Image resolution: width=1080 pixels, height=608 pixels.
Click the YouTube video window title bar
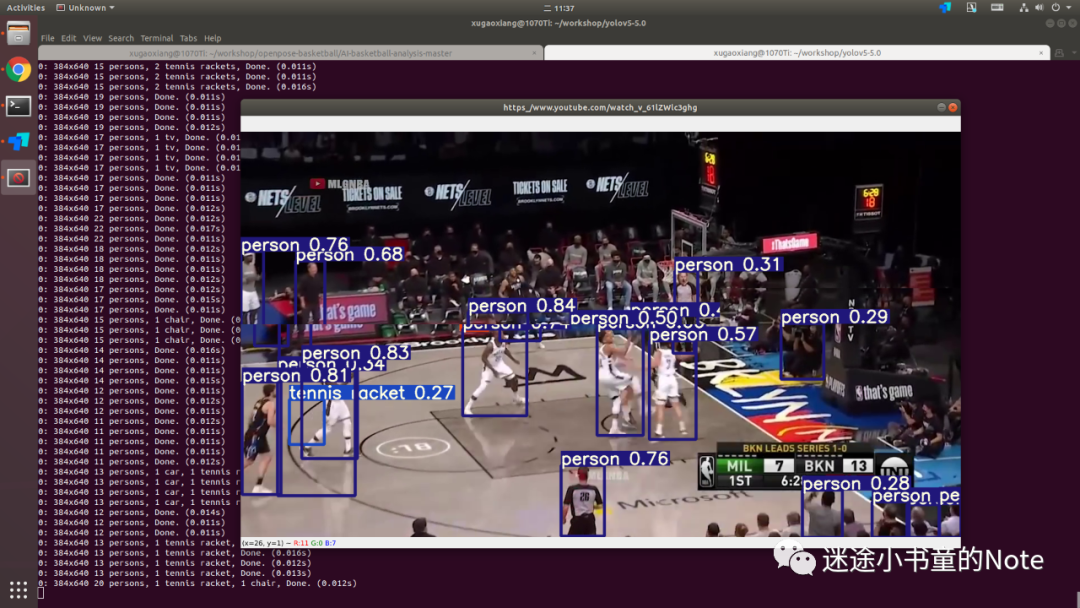coord(600,107)
